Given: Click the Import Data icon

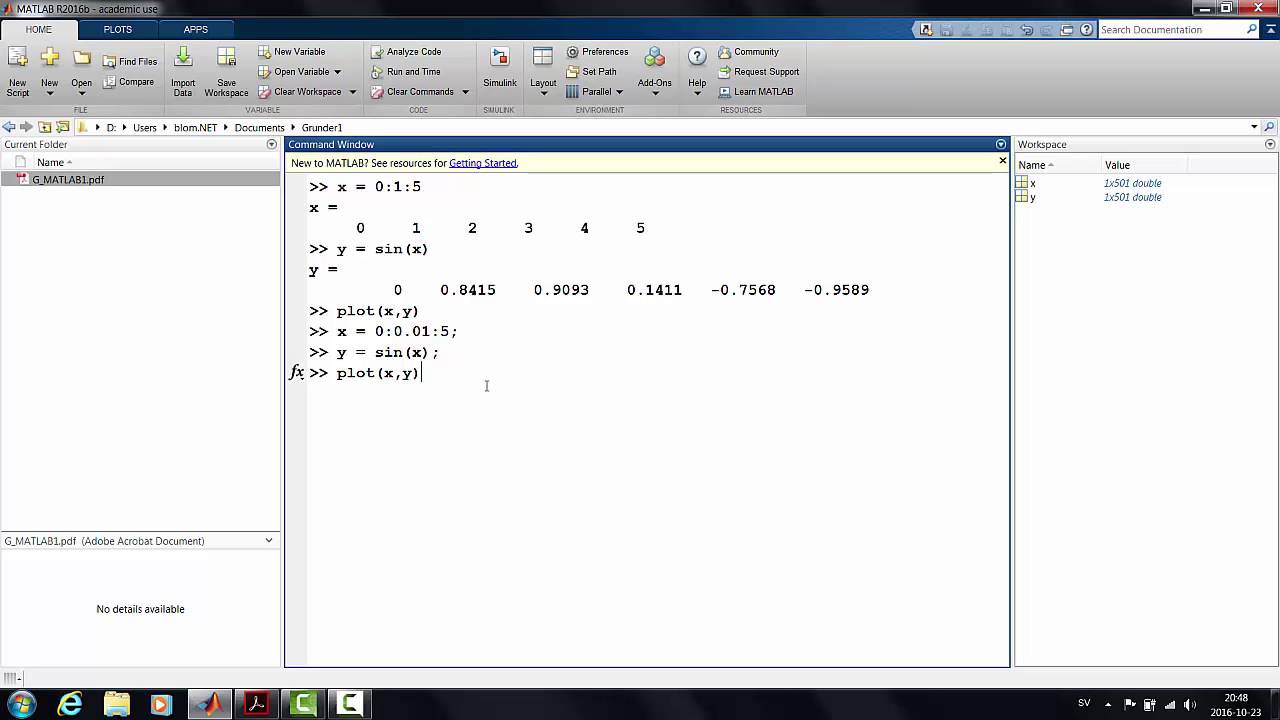Looking at the screenshot, I should [x=183, y=58].
